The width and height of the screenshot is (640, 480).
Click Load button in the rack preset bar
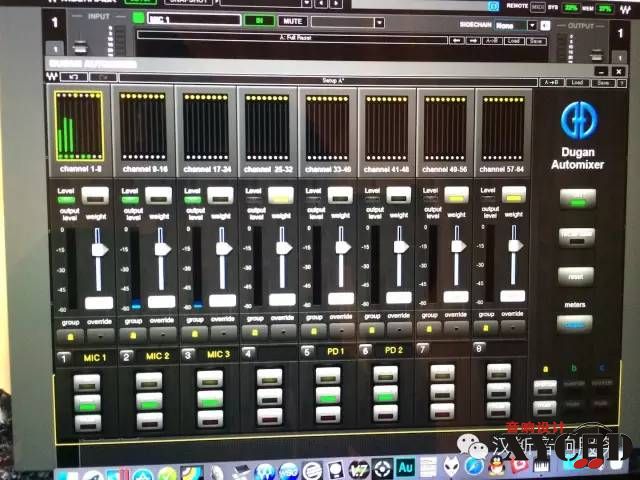pos(513,41)
